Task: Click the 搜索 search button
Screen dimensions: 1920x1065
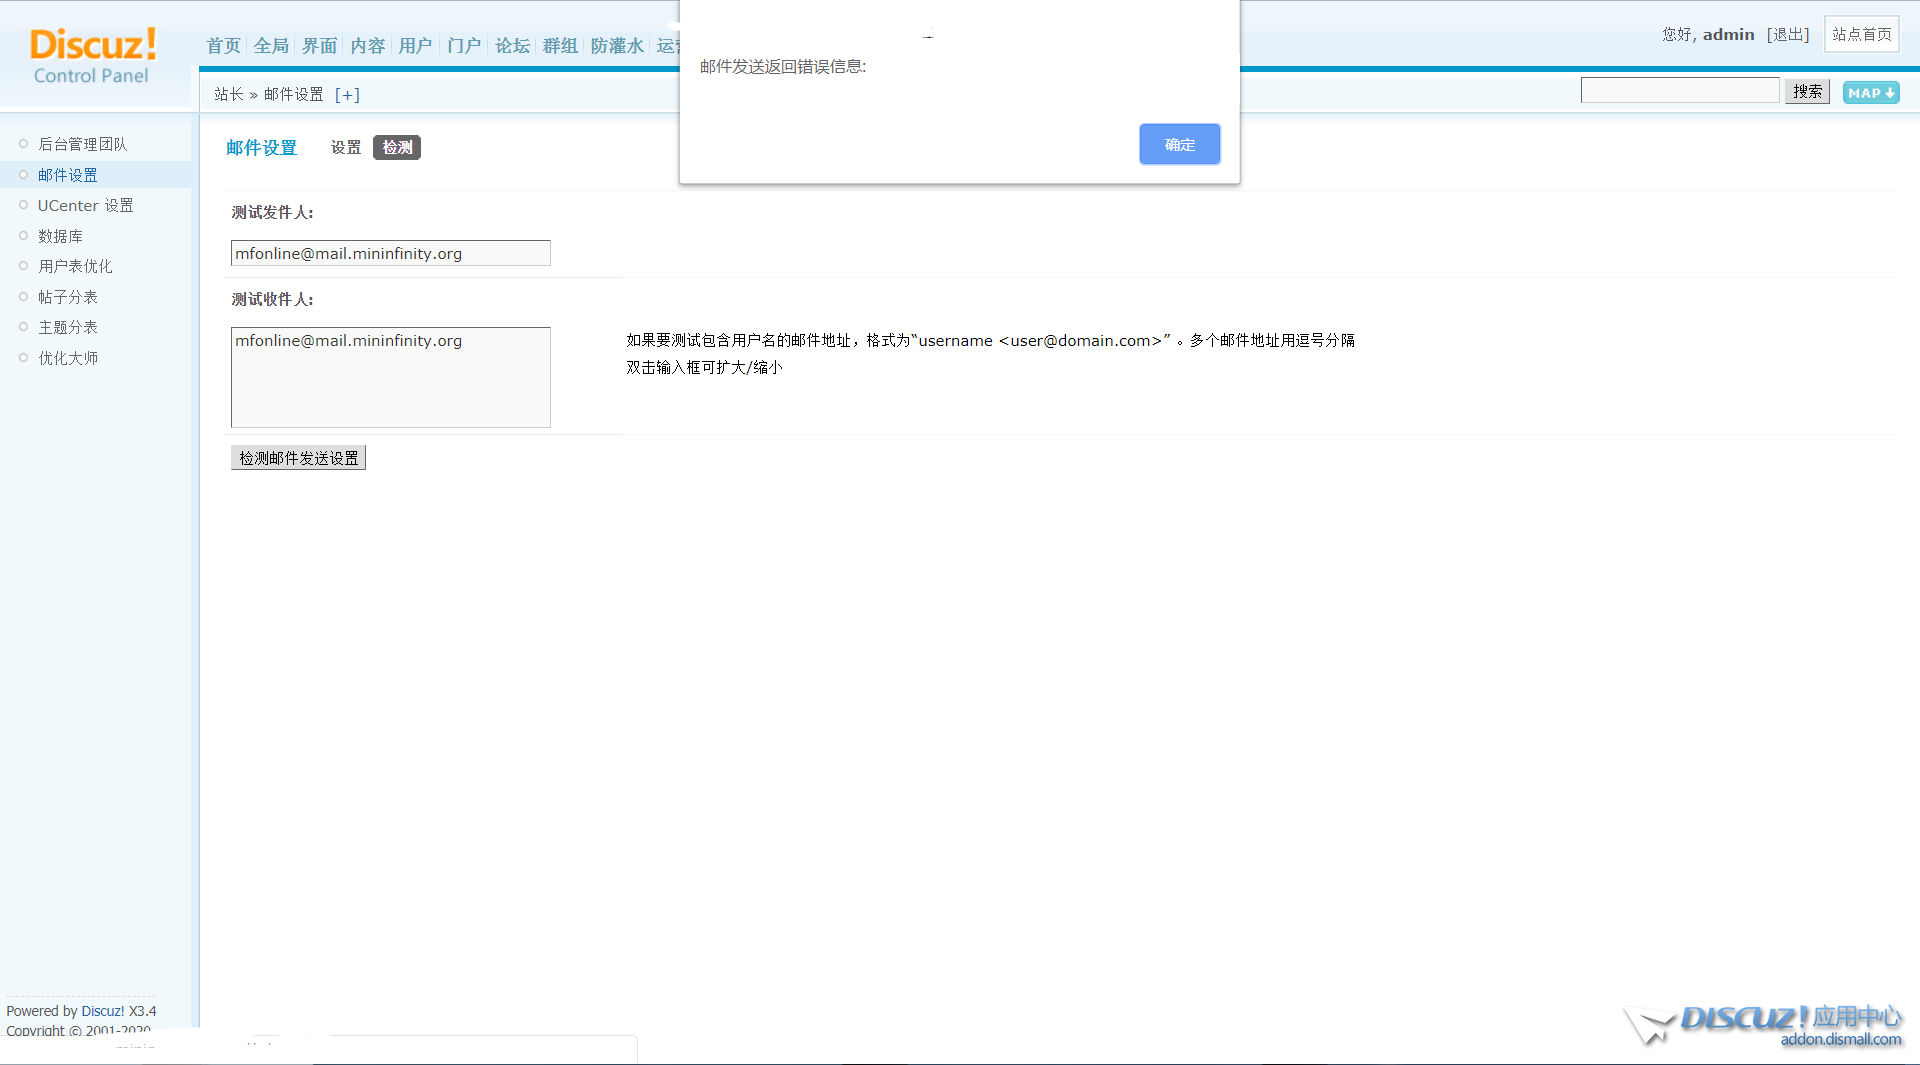Action: tap(1806, 91)
